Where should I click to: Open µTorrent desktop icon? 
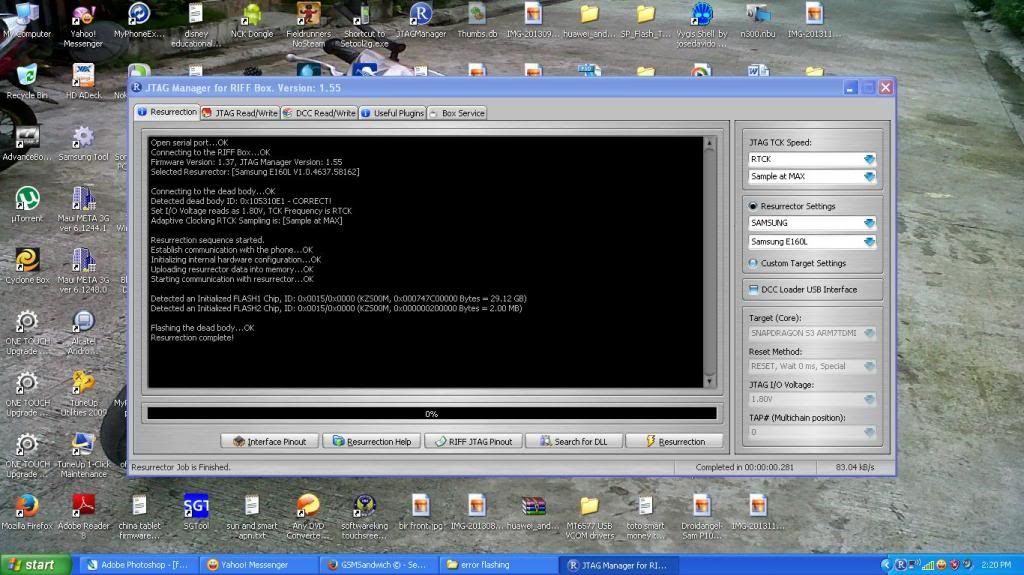pyautogui.click(x=27, y=205)
